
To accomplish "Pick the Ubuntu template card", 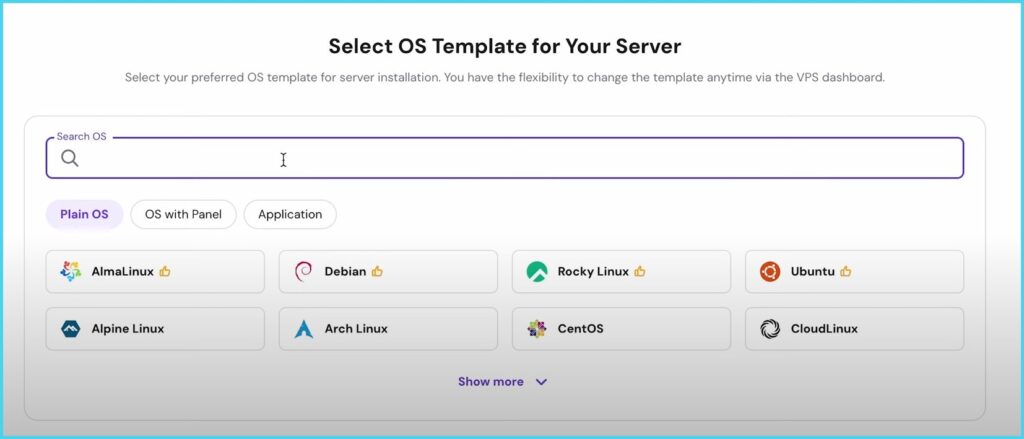I will click(x=854, y=271).
